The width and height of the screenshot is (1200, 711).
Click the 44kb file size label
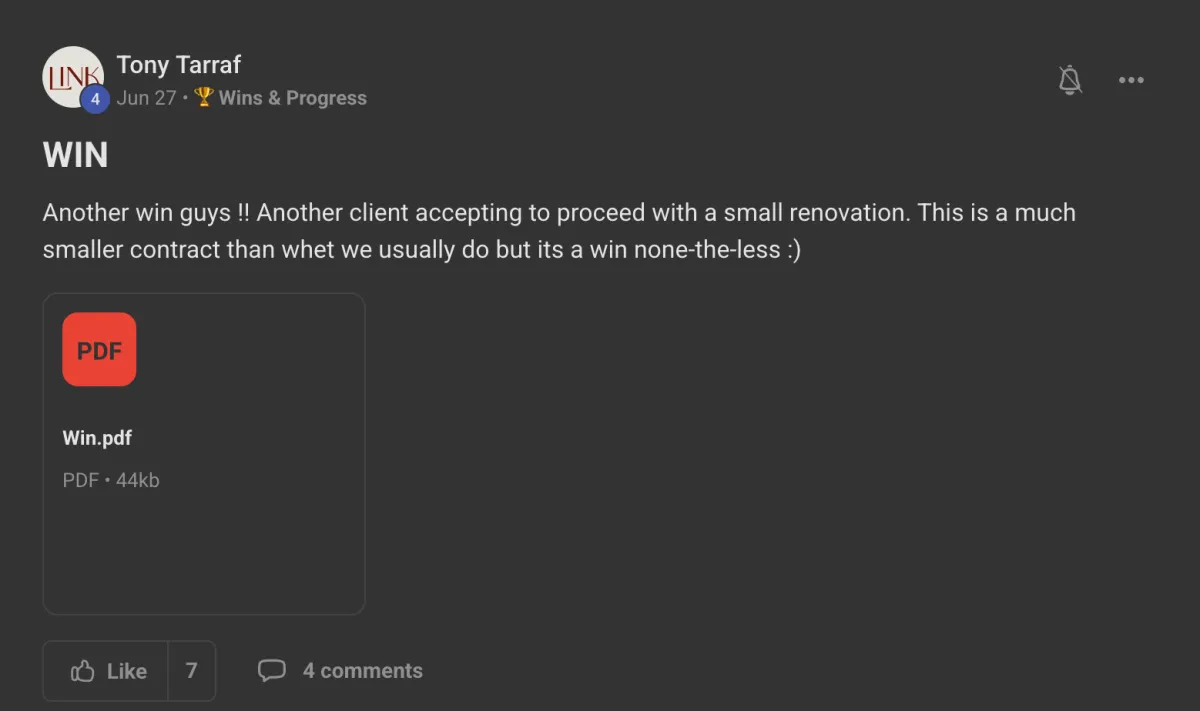pos(138,480)
